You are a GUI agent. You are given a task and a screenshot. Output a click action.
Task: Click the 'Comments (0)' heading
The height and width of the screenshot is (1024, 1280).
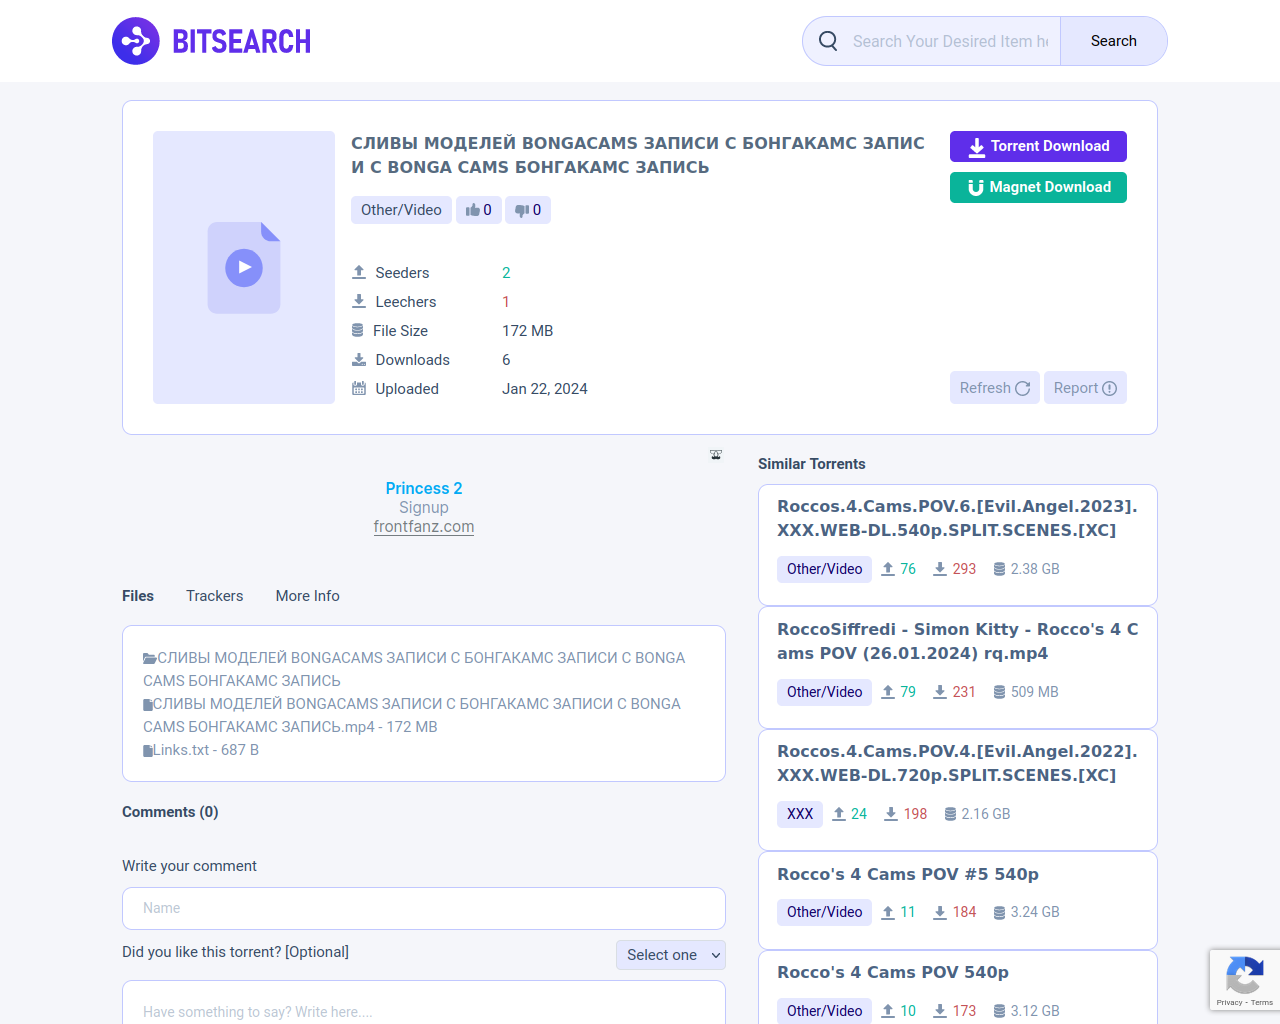(170, 812)
